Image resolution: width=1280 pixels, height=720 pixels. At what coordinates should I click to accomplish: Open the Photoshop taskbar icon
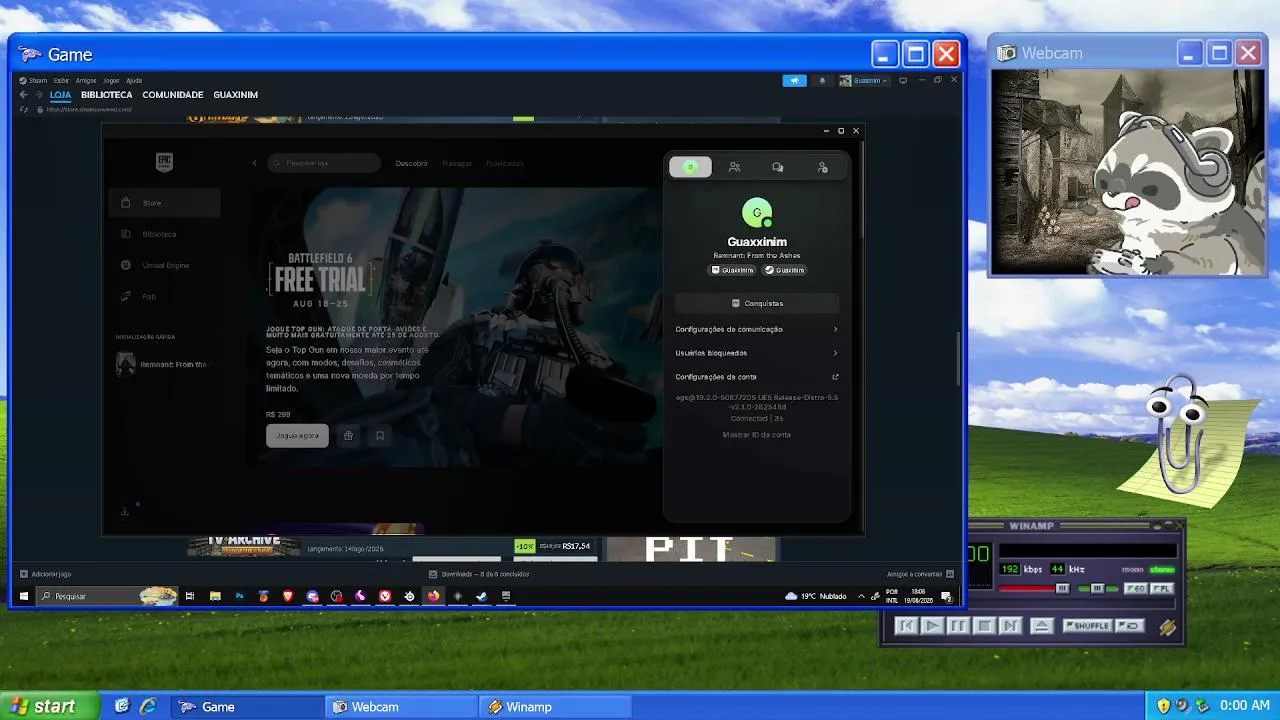click(x=239, y=596)
